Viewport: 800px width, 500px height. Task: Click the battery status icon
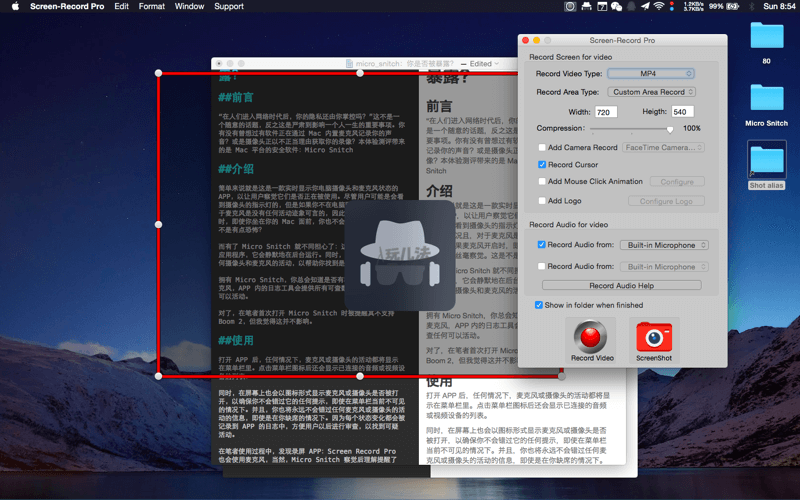(733, 6)
